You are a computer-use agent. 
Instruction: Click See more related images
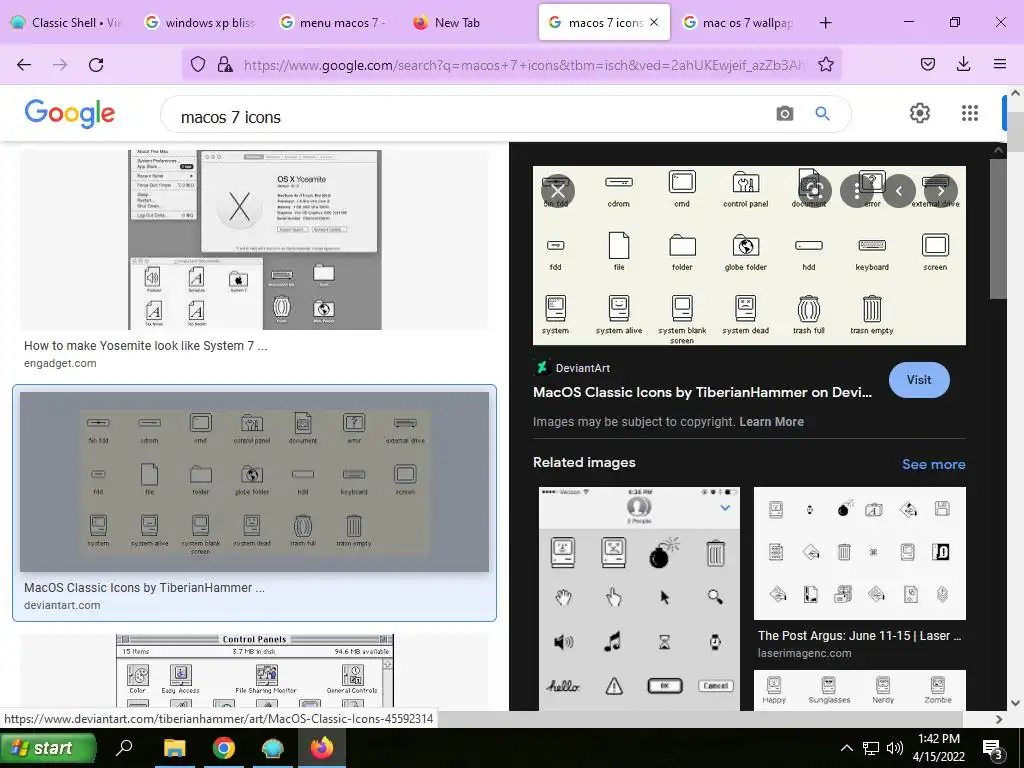(933, 464)
